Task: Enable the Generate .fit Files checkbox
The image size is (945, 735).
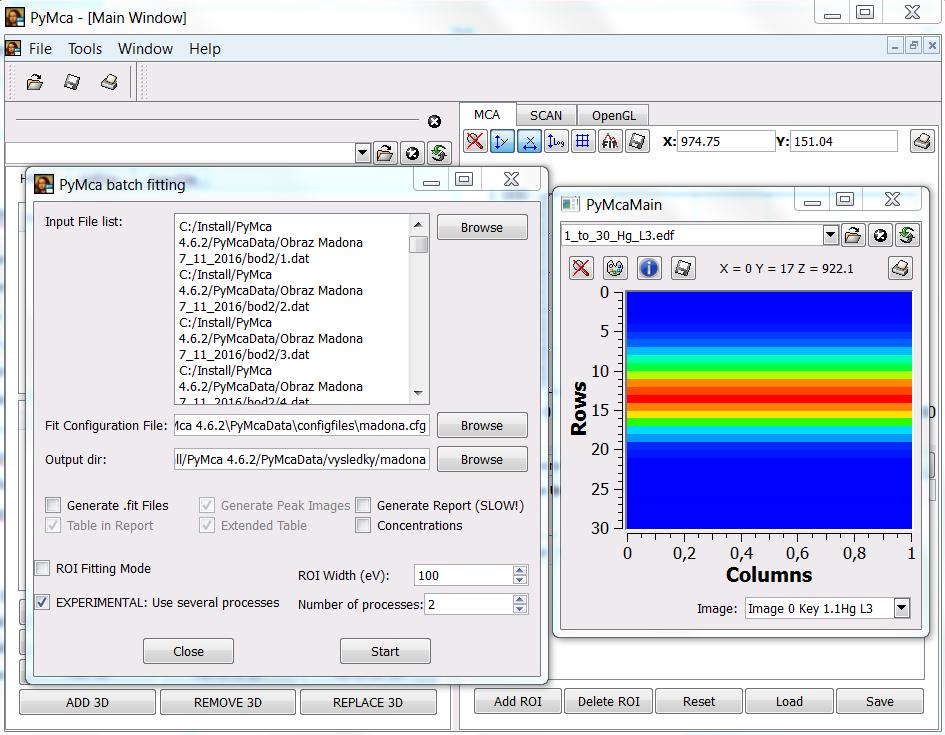Action: click(53, 505)
